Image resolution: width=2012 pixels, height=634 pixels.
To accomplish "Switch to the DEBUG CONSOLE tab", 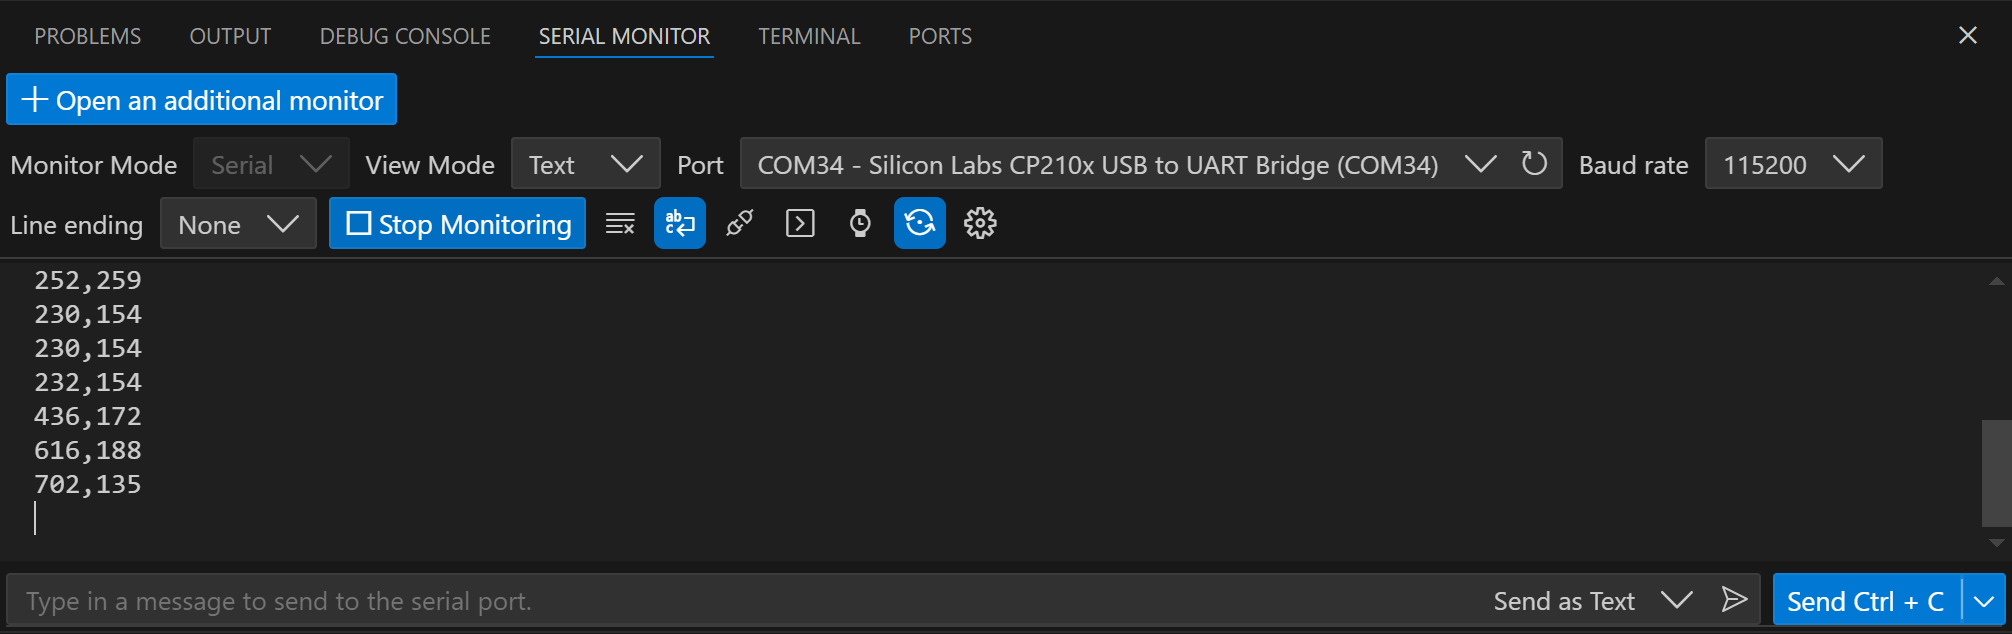I will (x=405, y=36).
